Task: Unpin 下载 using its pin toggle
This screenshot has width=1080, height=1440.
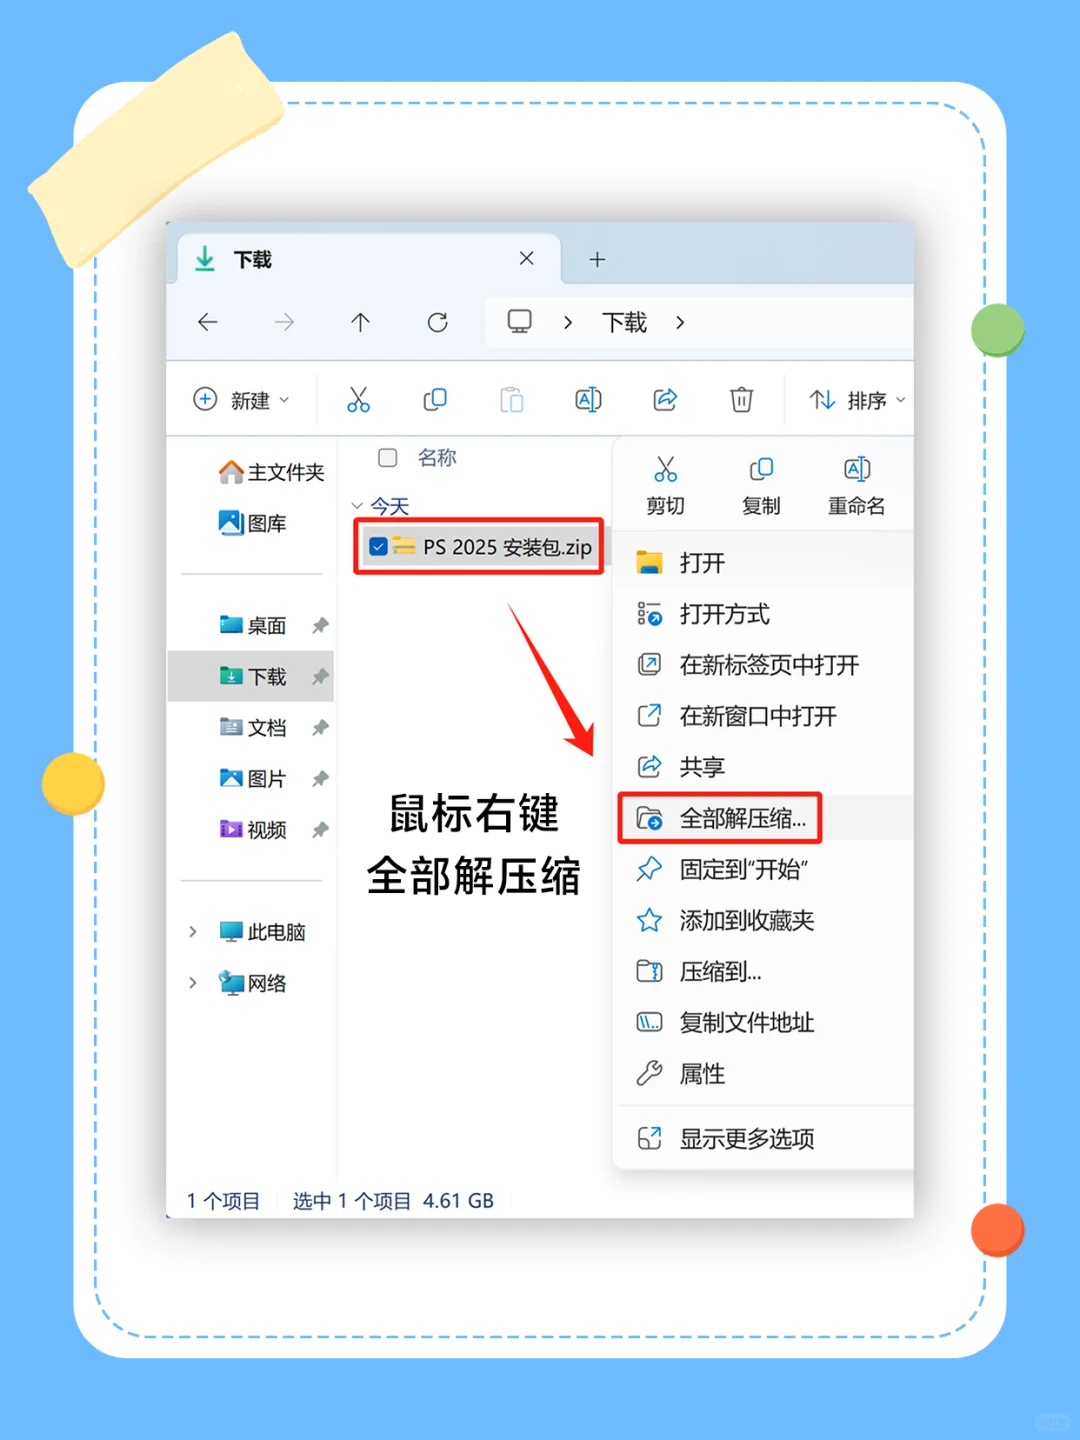Action: pos(320,676)
